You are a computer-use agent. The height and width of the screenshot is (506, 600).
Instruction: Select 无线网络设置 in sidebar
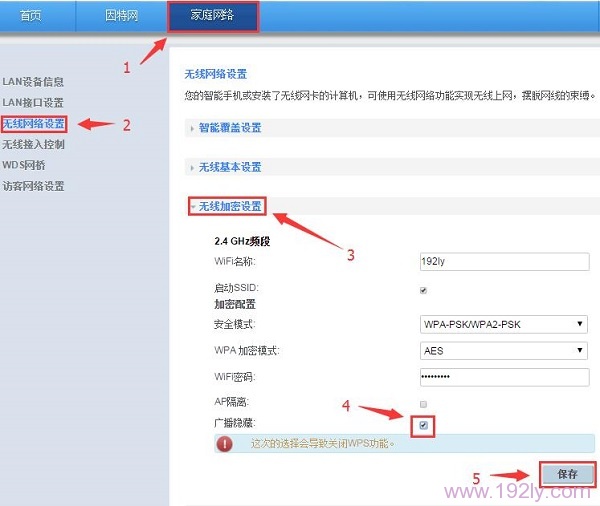[x=34, y=124]
